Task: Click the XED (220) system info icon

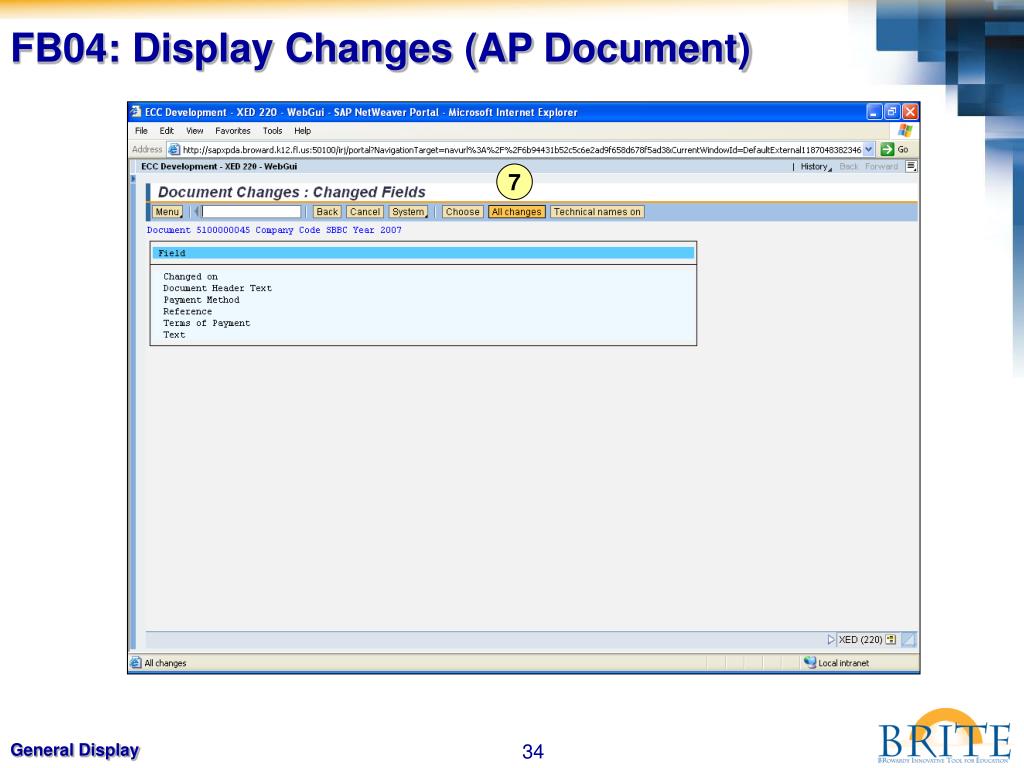Action: click(x=891, y=639)
